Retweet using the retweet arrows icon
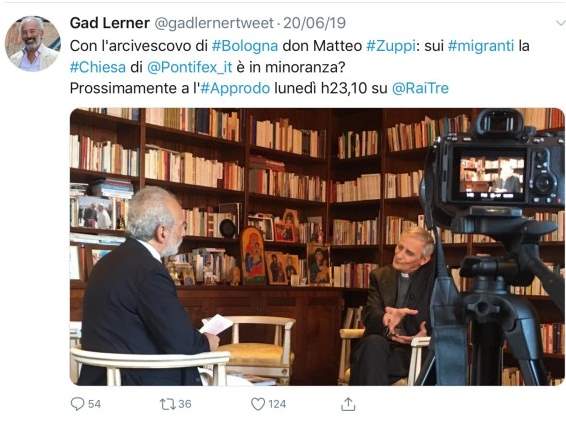566x421 pixels. click(x=167, y=404)
